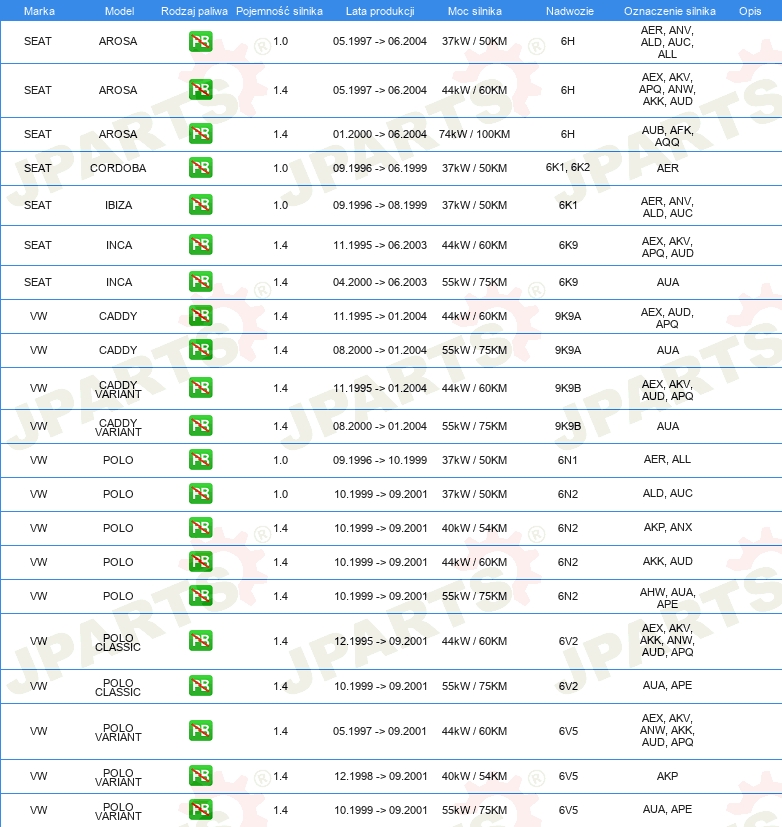
Task: Click the Pojemność silnika column header
Action: [x=279, y=11]
